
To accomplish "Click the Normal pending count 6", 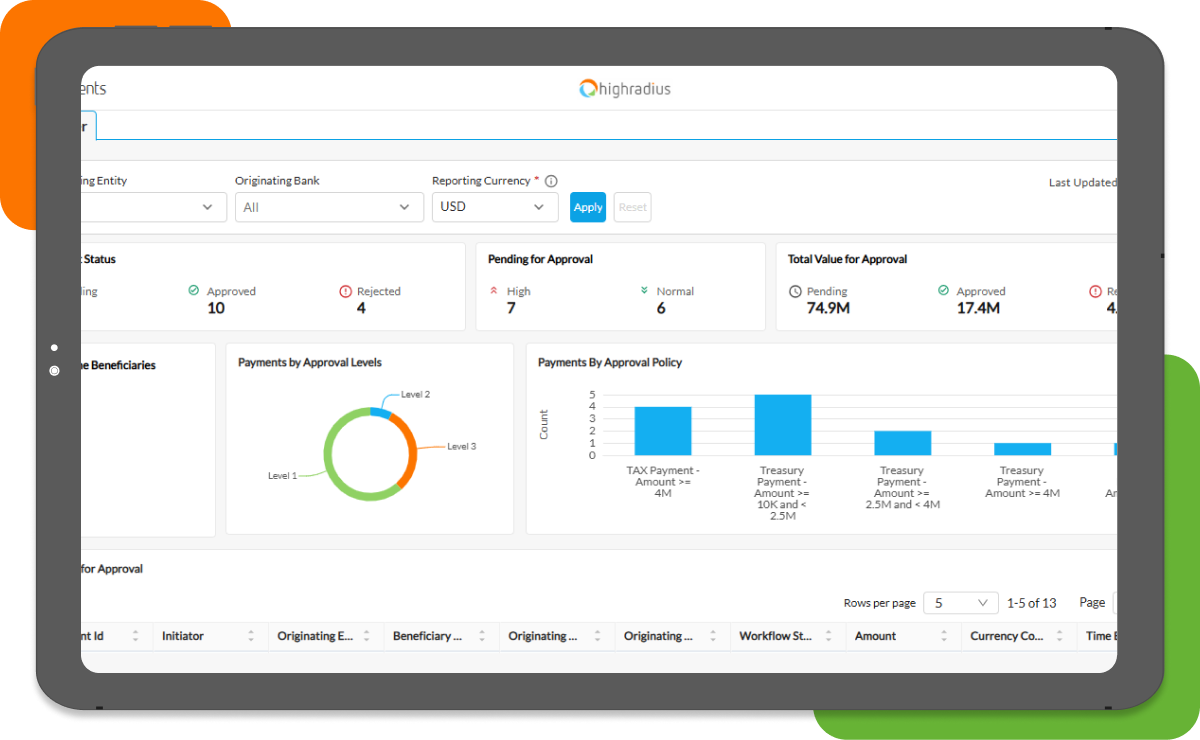I will (x=661, y=308).
